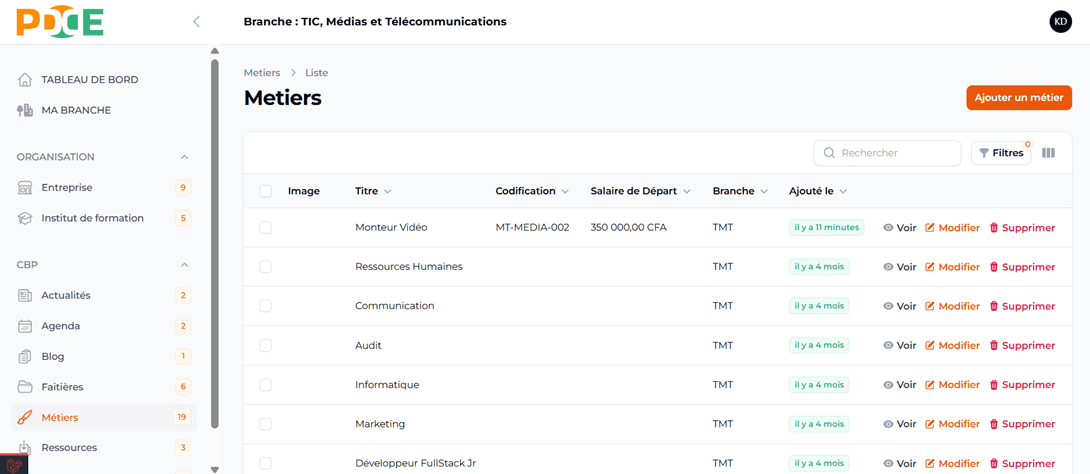Screen dimensions: 1090x474
Task: Sort by Salaire de Départ column
Action: [640, 191]
